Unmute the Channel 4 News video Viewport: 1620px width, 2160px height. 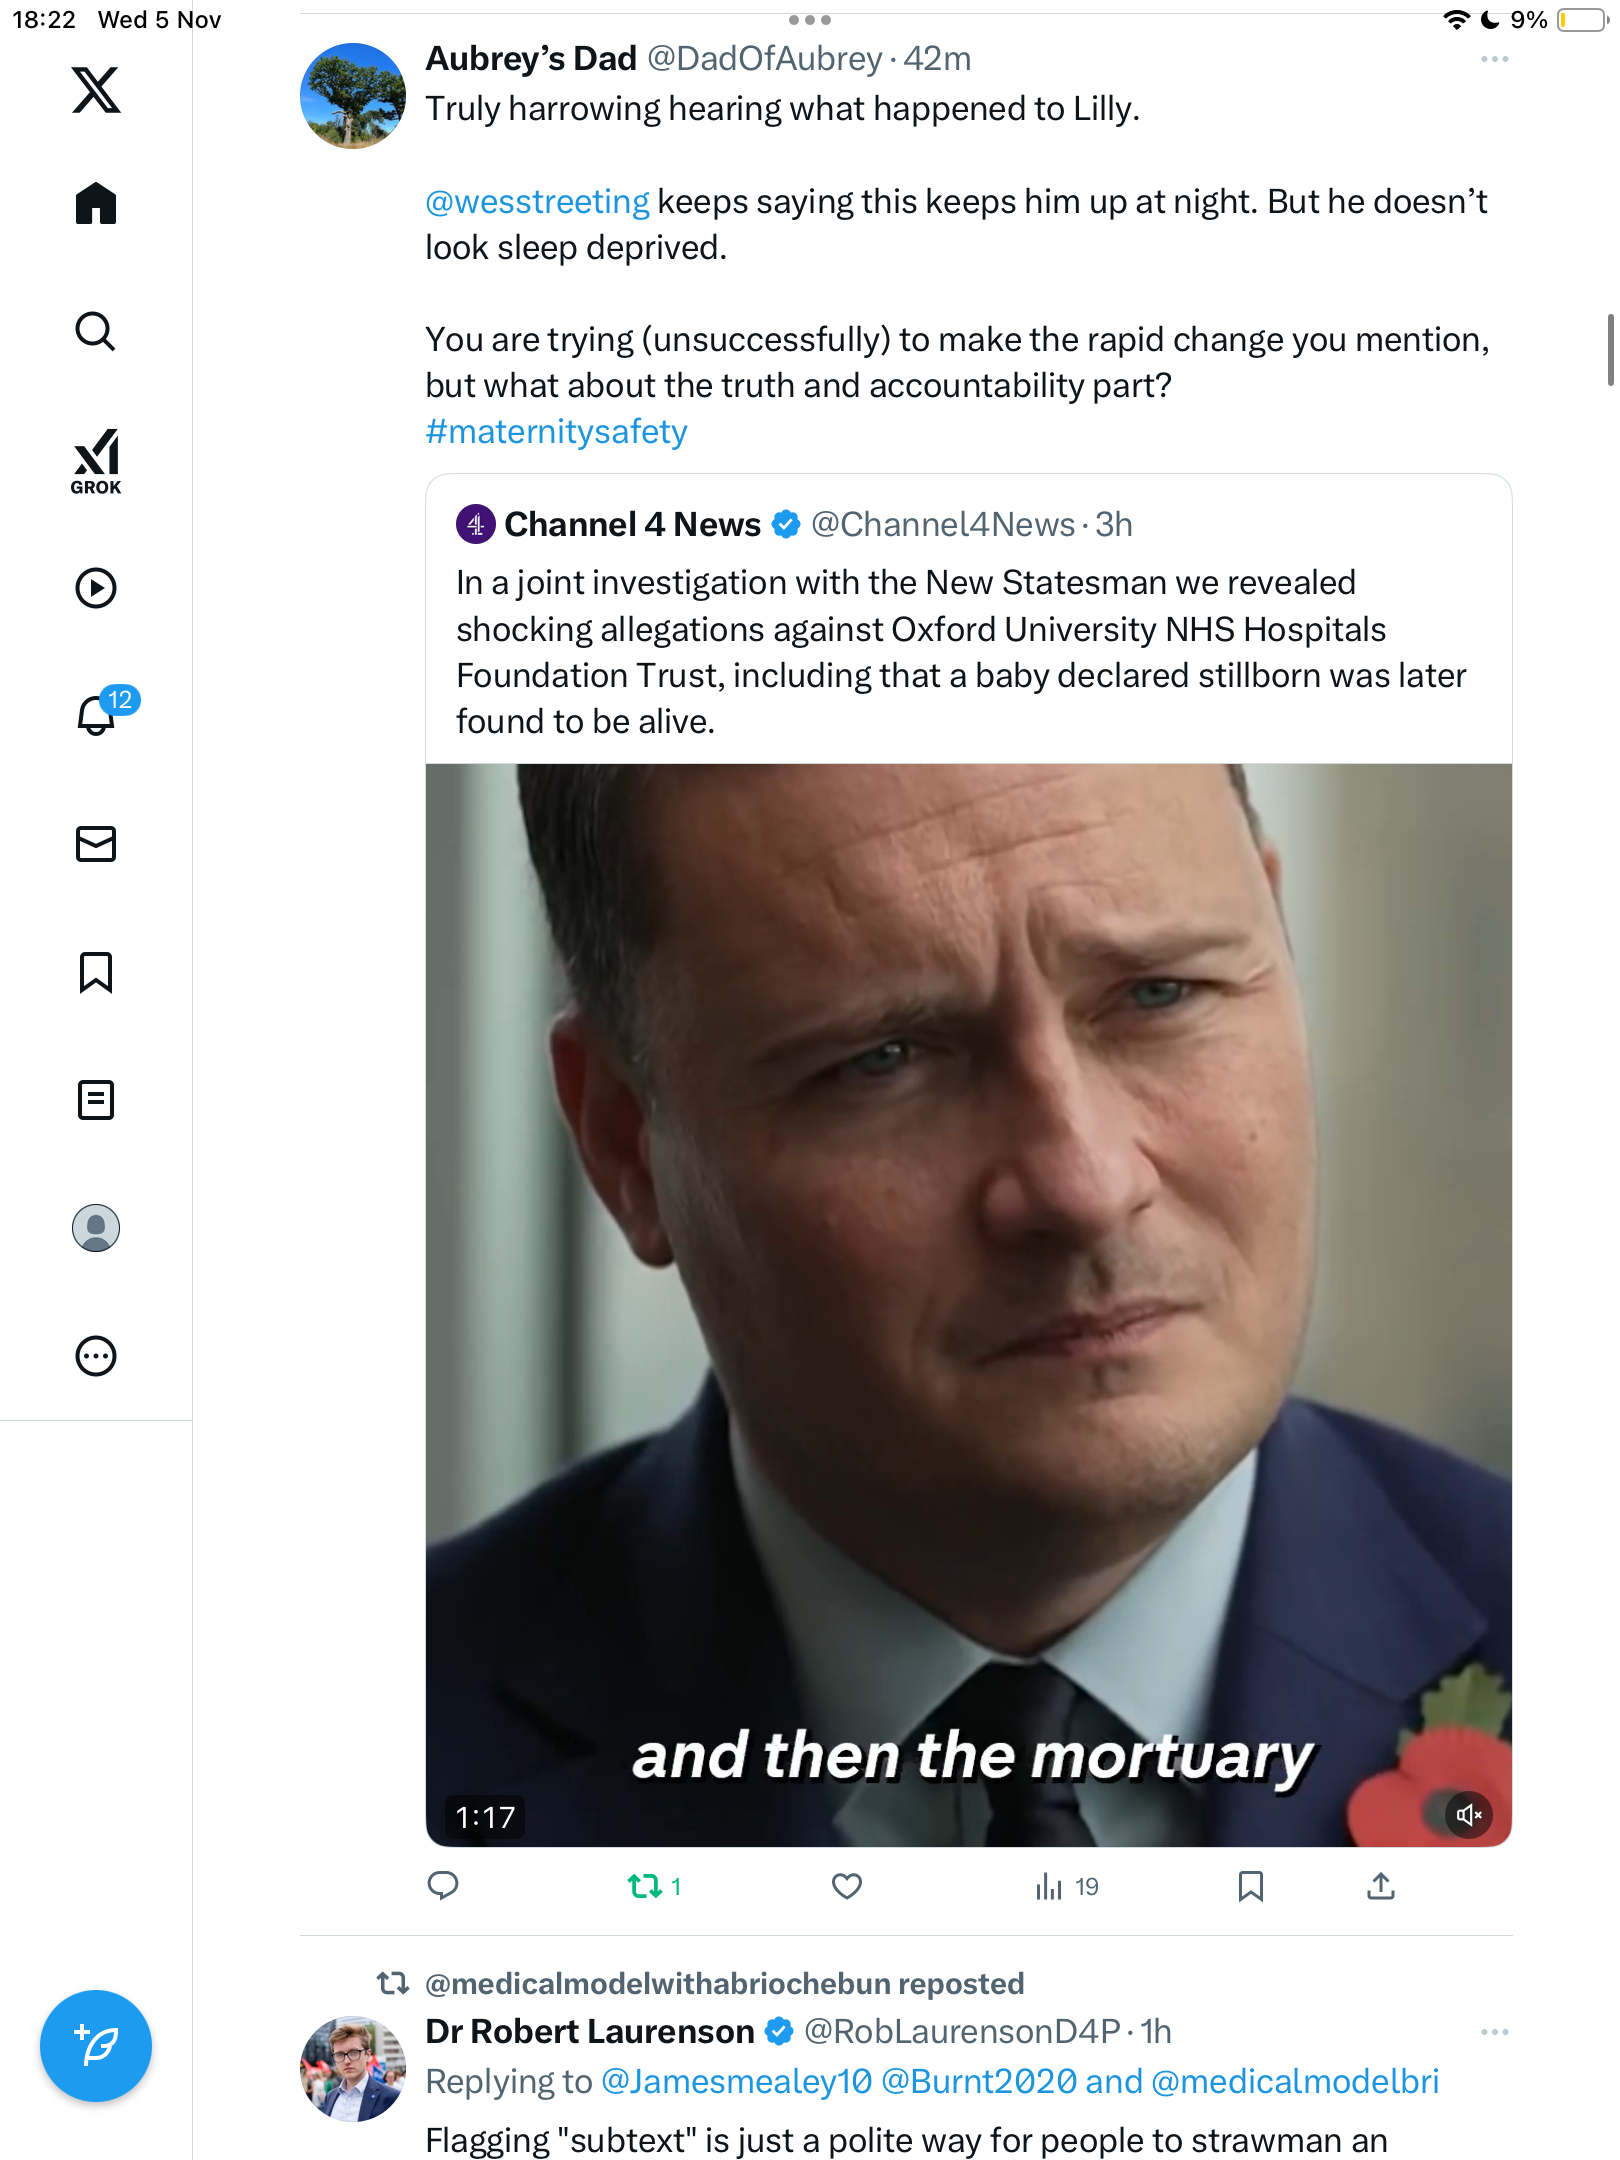[x=1469, y=1814]
